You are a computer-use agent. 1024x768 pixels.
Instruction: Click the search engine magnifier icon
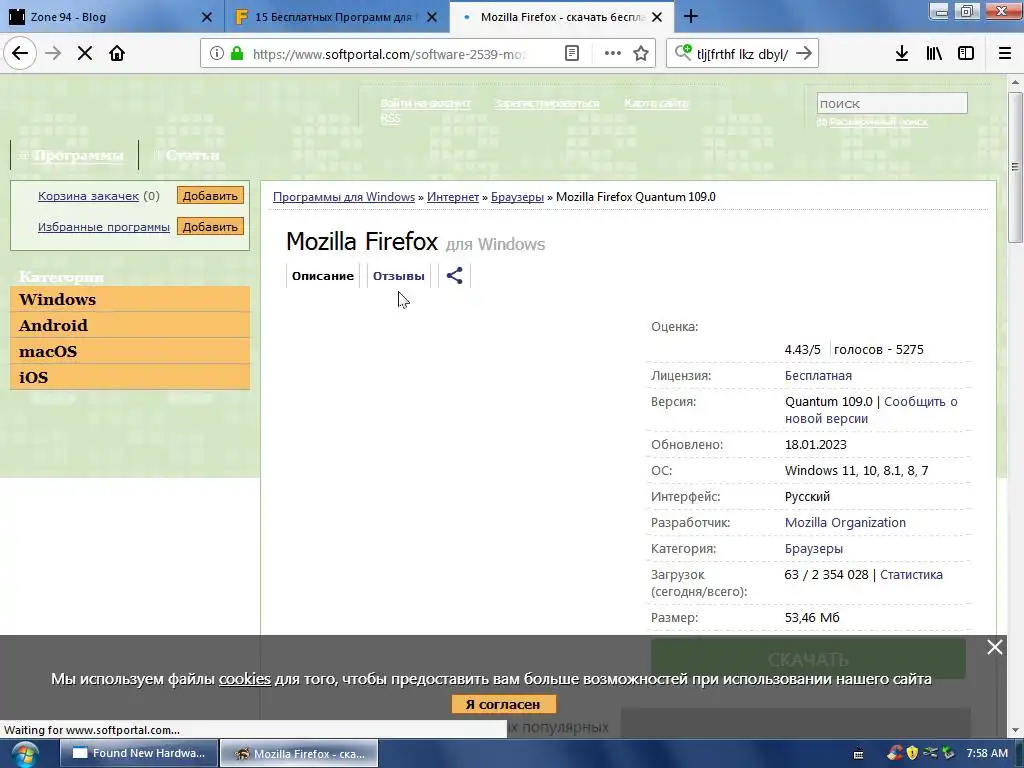tap(683, 53)
